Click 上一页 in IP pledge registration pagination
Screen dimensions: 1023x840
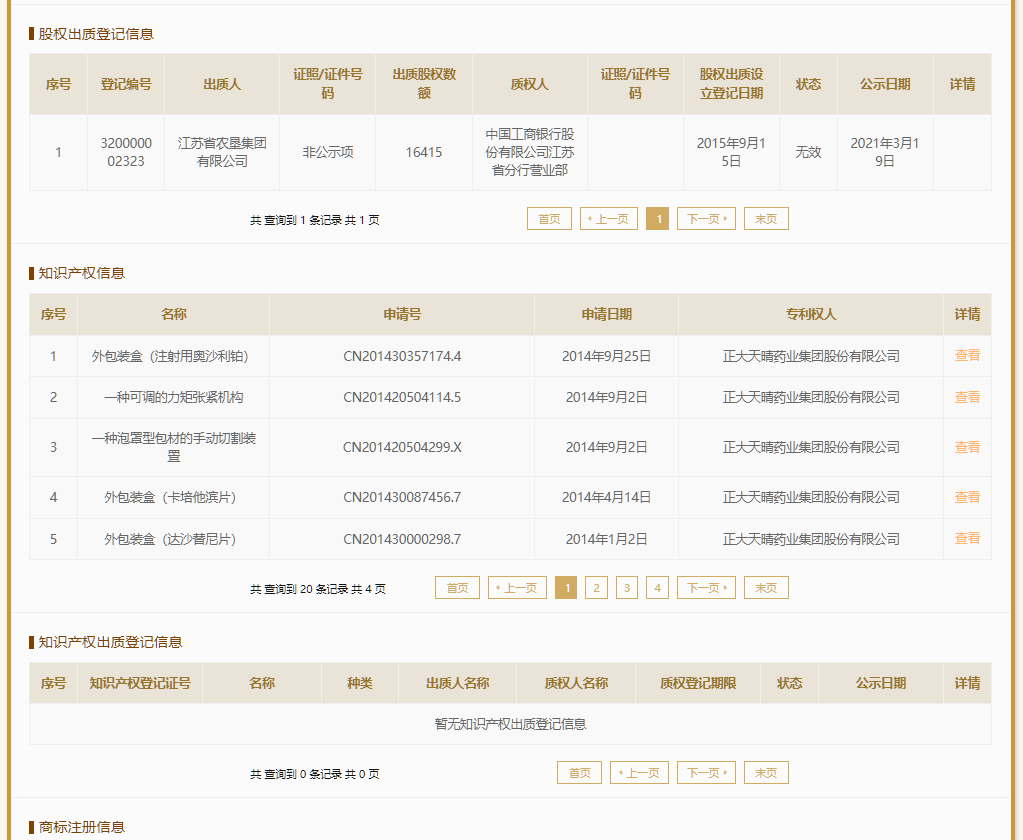pos(639,773)
